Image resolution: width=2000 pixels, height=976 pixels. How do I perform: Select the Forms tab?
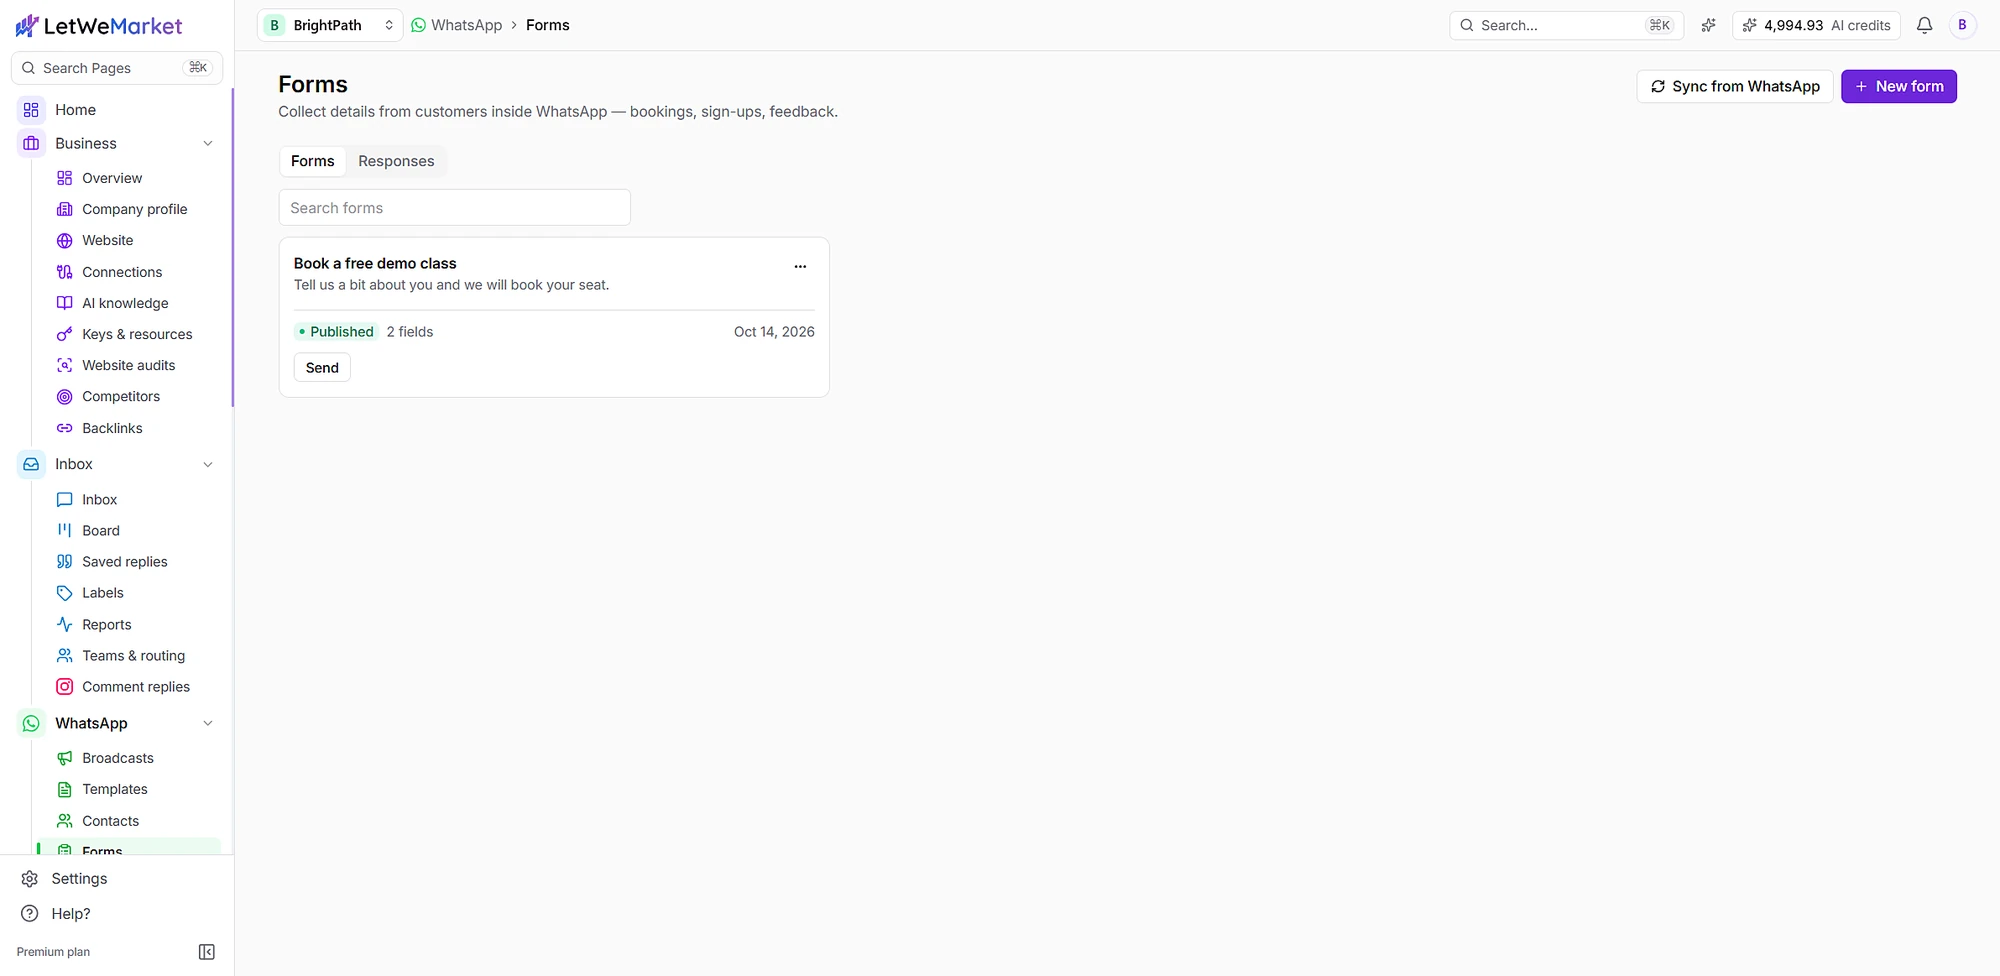pos(312,161)
